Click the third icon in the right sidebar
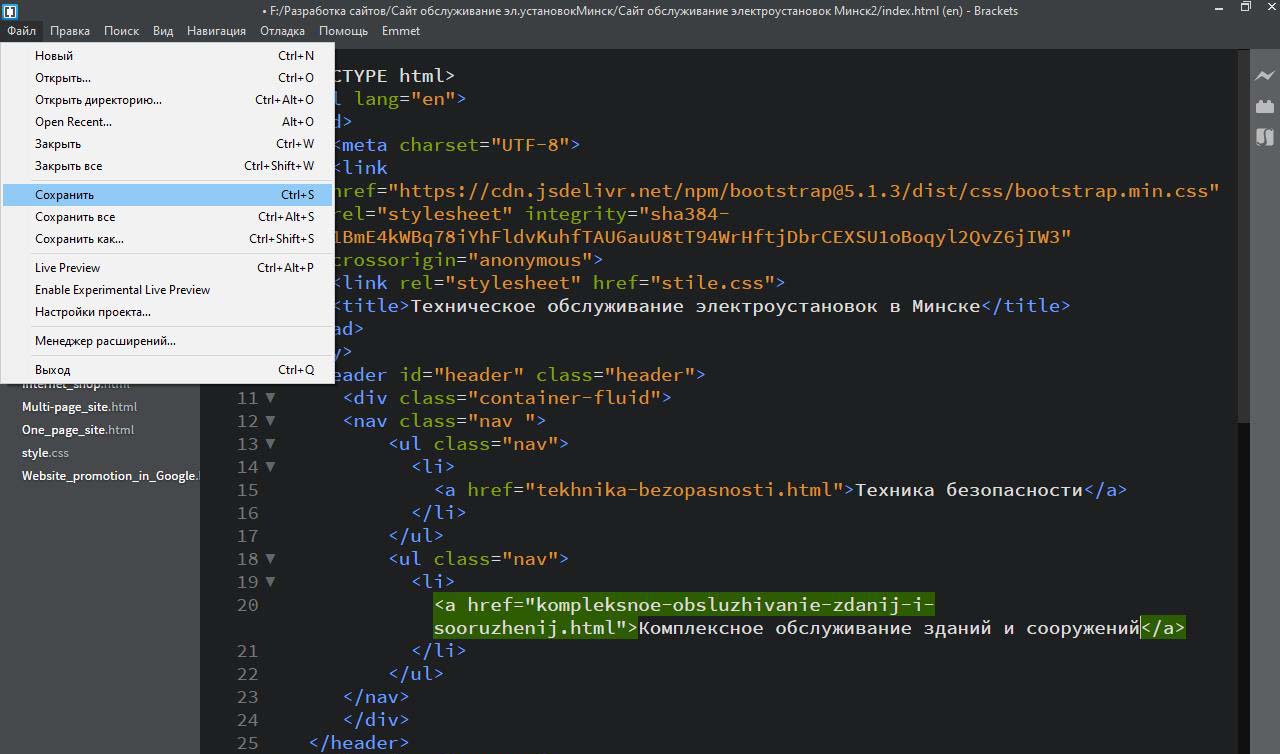 [x=1264, y=137]
